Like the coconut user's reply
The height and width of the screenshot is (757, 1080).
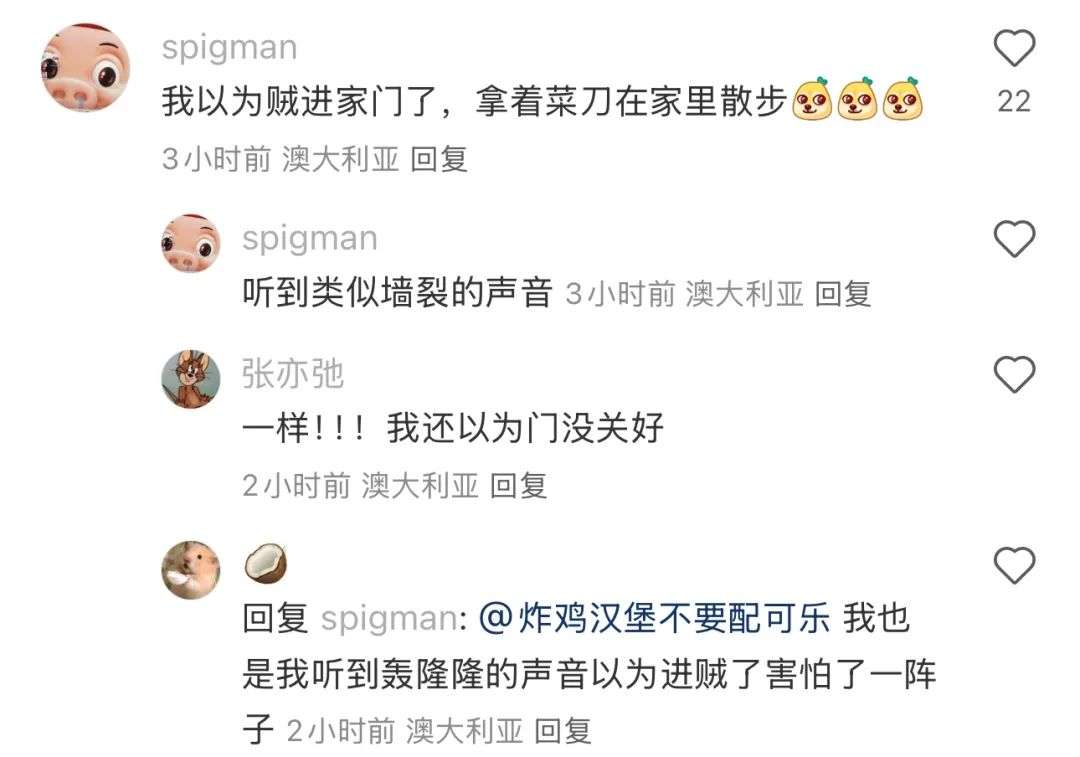point(1015,565)
